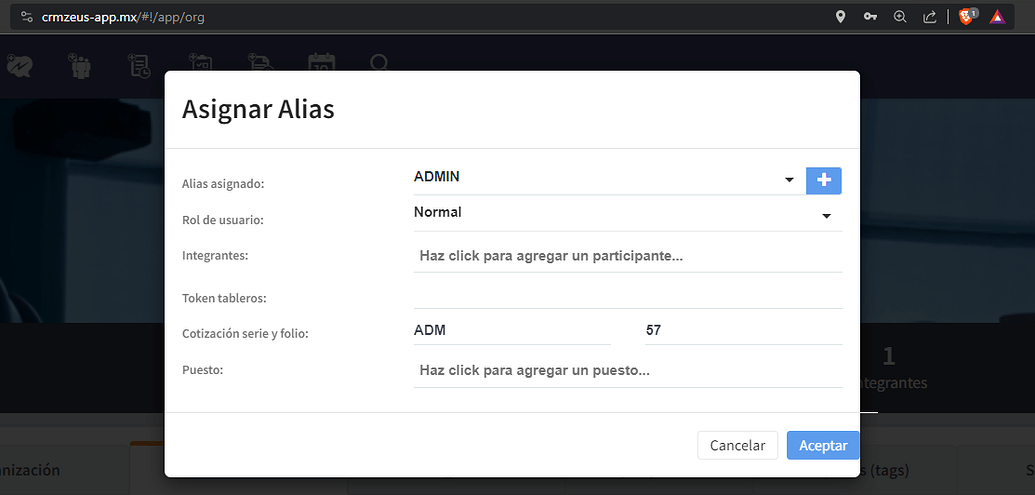
Task: Click the quotation series field showing ADM
Action: point(511,330)
